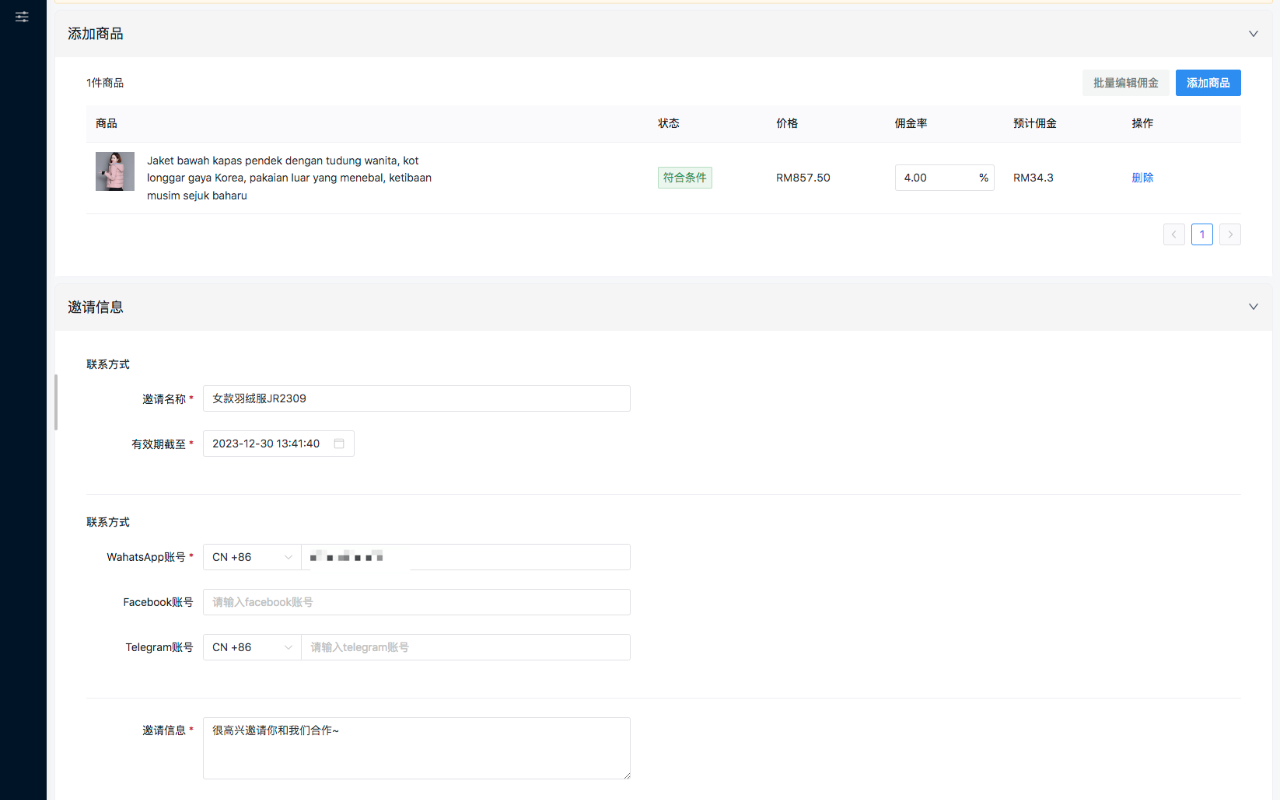
Task: Click the blue 添加商品 button
Action: pyautogui.click(x=1208, y=83)
